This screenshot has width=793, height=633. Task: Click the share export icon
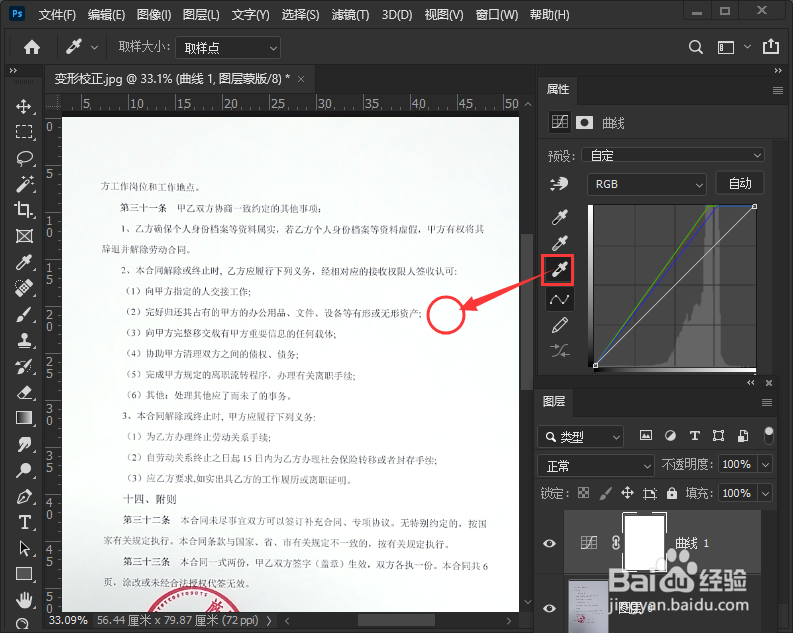click(771, 47)
